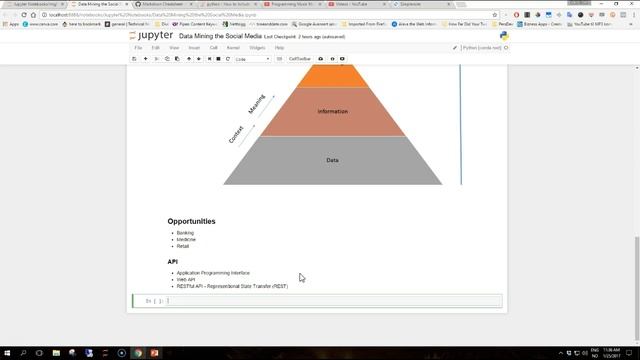This screenshot has height=360, width=640.
Task: Open the Kernel menu
Action: (233, 48)
